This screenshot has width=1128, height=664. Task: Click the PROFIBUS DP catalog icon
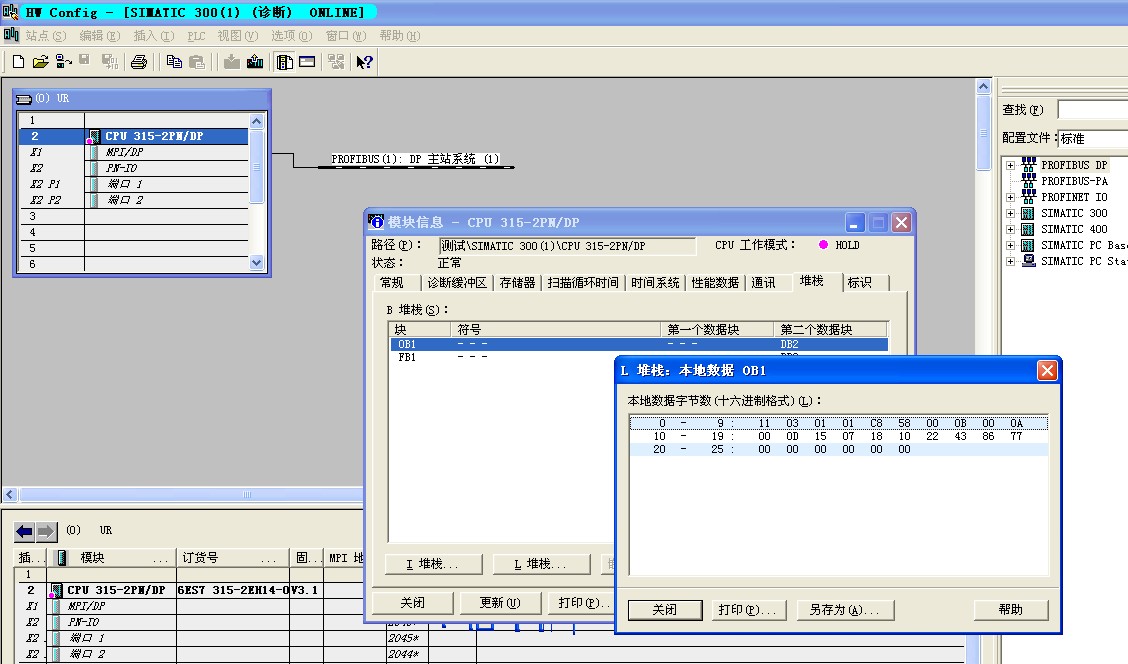pyautogui.click(x=1029, y=165)
